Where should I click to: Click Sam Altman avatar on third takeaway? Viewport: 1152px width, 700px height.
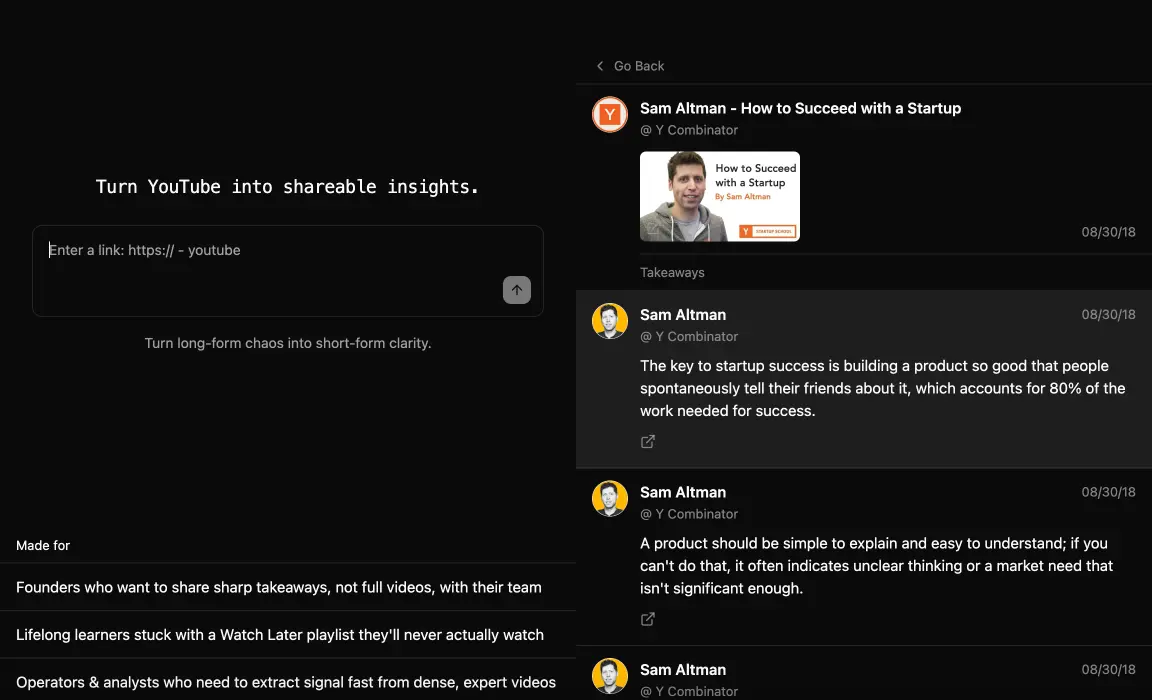pos(610,676)
